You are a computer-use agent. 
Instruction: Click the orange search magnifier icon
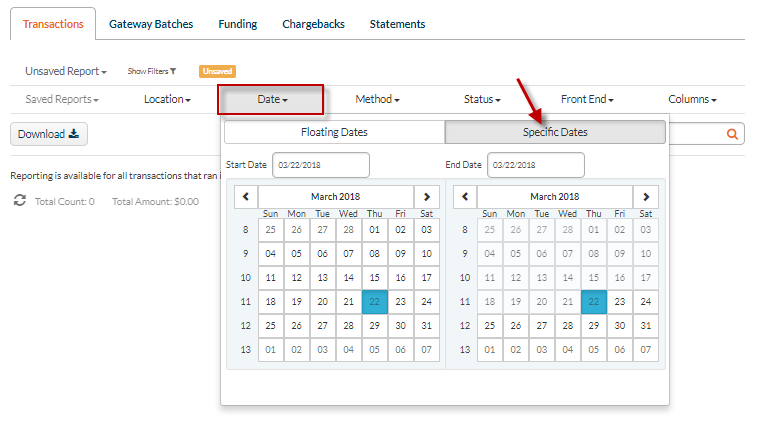(x=731, y=133)
